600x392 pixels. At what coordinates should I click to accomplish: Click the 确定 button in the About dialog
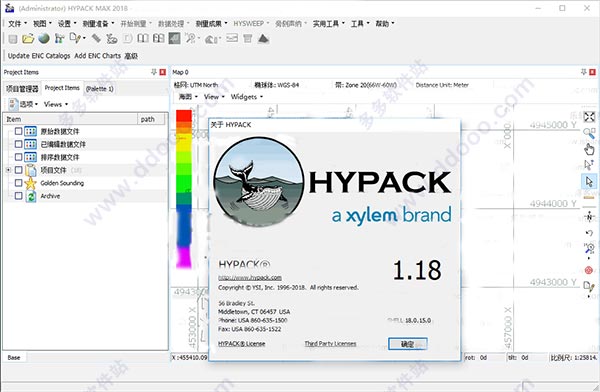pyautogui.click(x=408, y=344)
